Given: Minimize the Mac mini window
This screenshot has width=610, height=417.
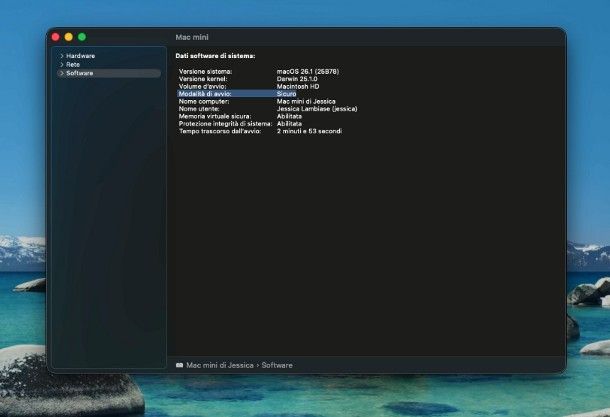Looking at the screenshot, I should 69,37.
